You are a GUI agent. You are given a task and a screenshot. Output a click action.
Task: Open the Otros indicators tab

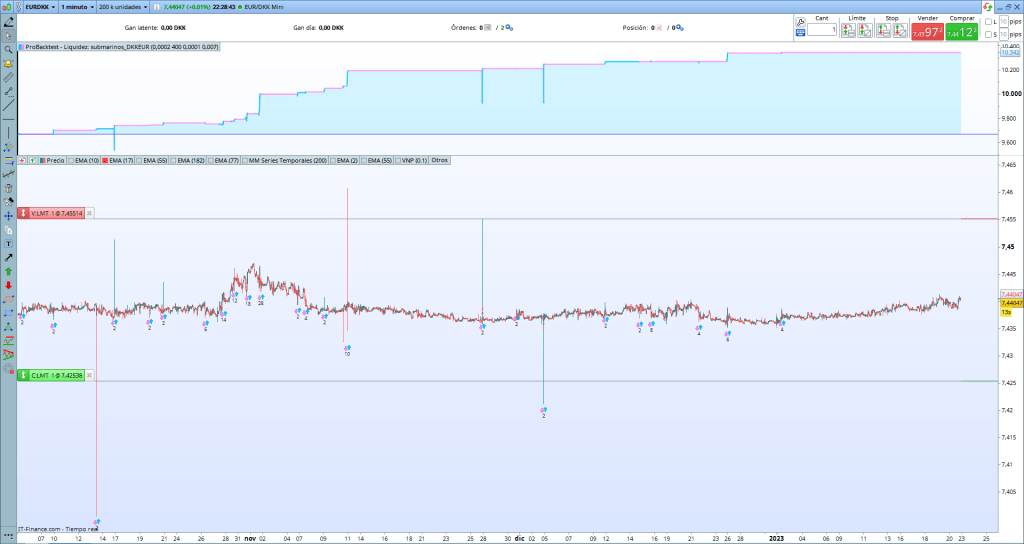pyautogui.click(x=440, y=160)
